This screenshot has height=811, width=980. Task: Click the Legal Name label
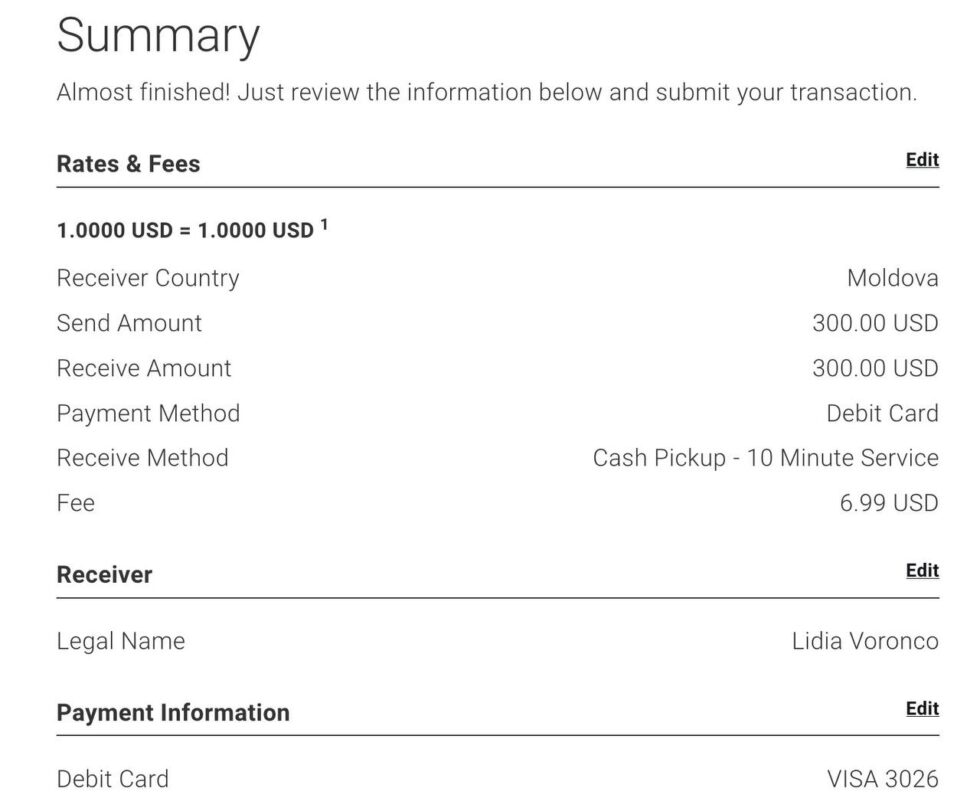(120, 641)
